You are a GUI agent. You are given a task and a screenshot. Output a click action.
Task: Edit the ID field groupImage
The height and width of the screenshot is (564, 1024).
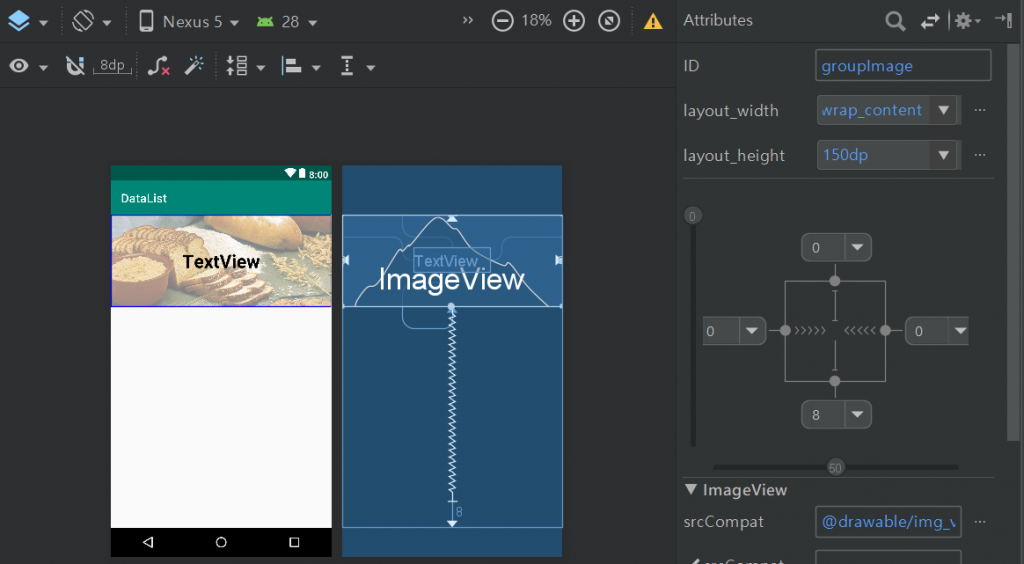[903, 65]
